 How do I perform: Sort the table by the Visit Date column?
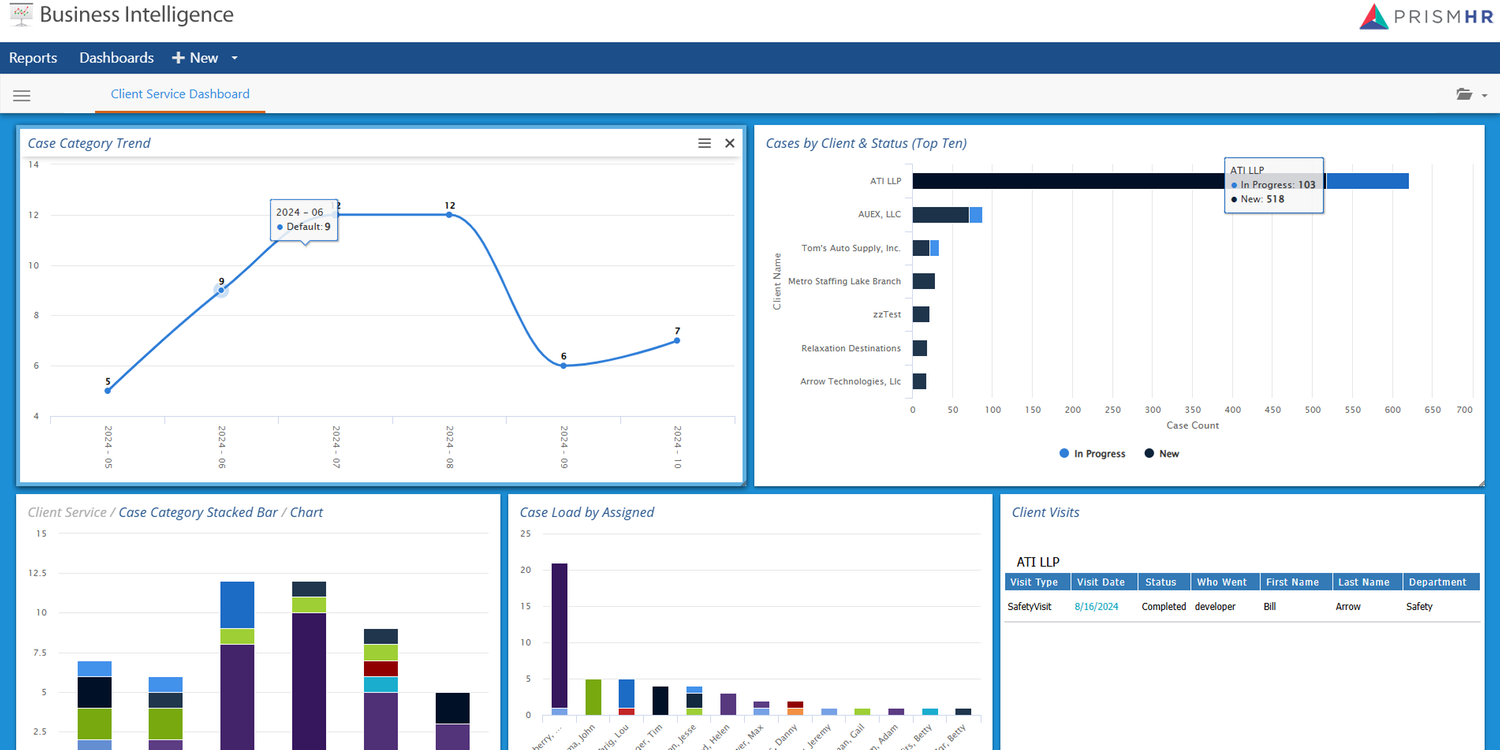[x=1102, y=581]
